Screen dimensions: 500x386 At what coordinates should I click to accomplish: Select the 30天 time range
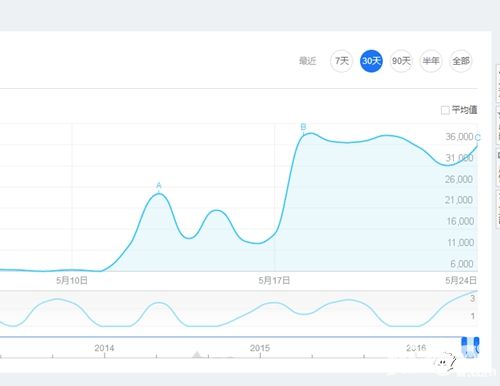(371, 61)
